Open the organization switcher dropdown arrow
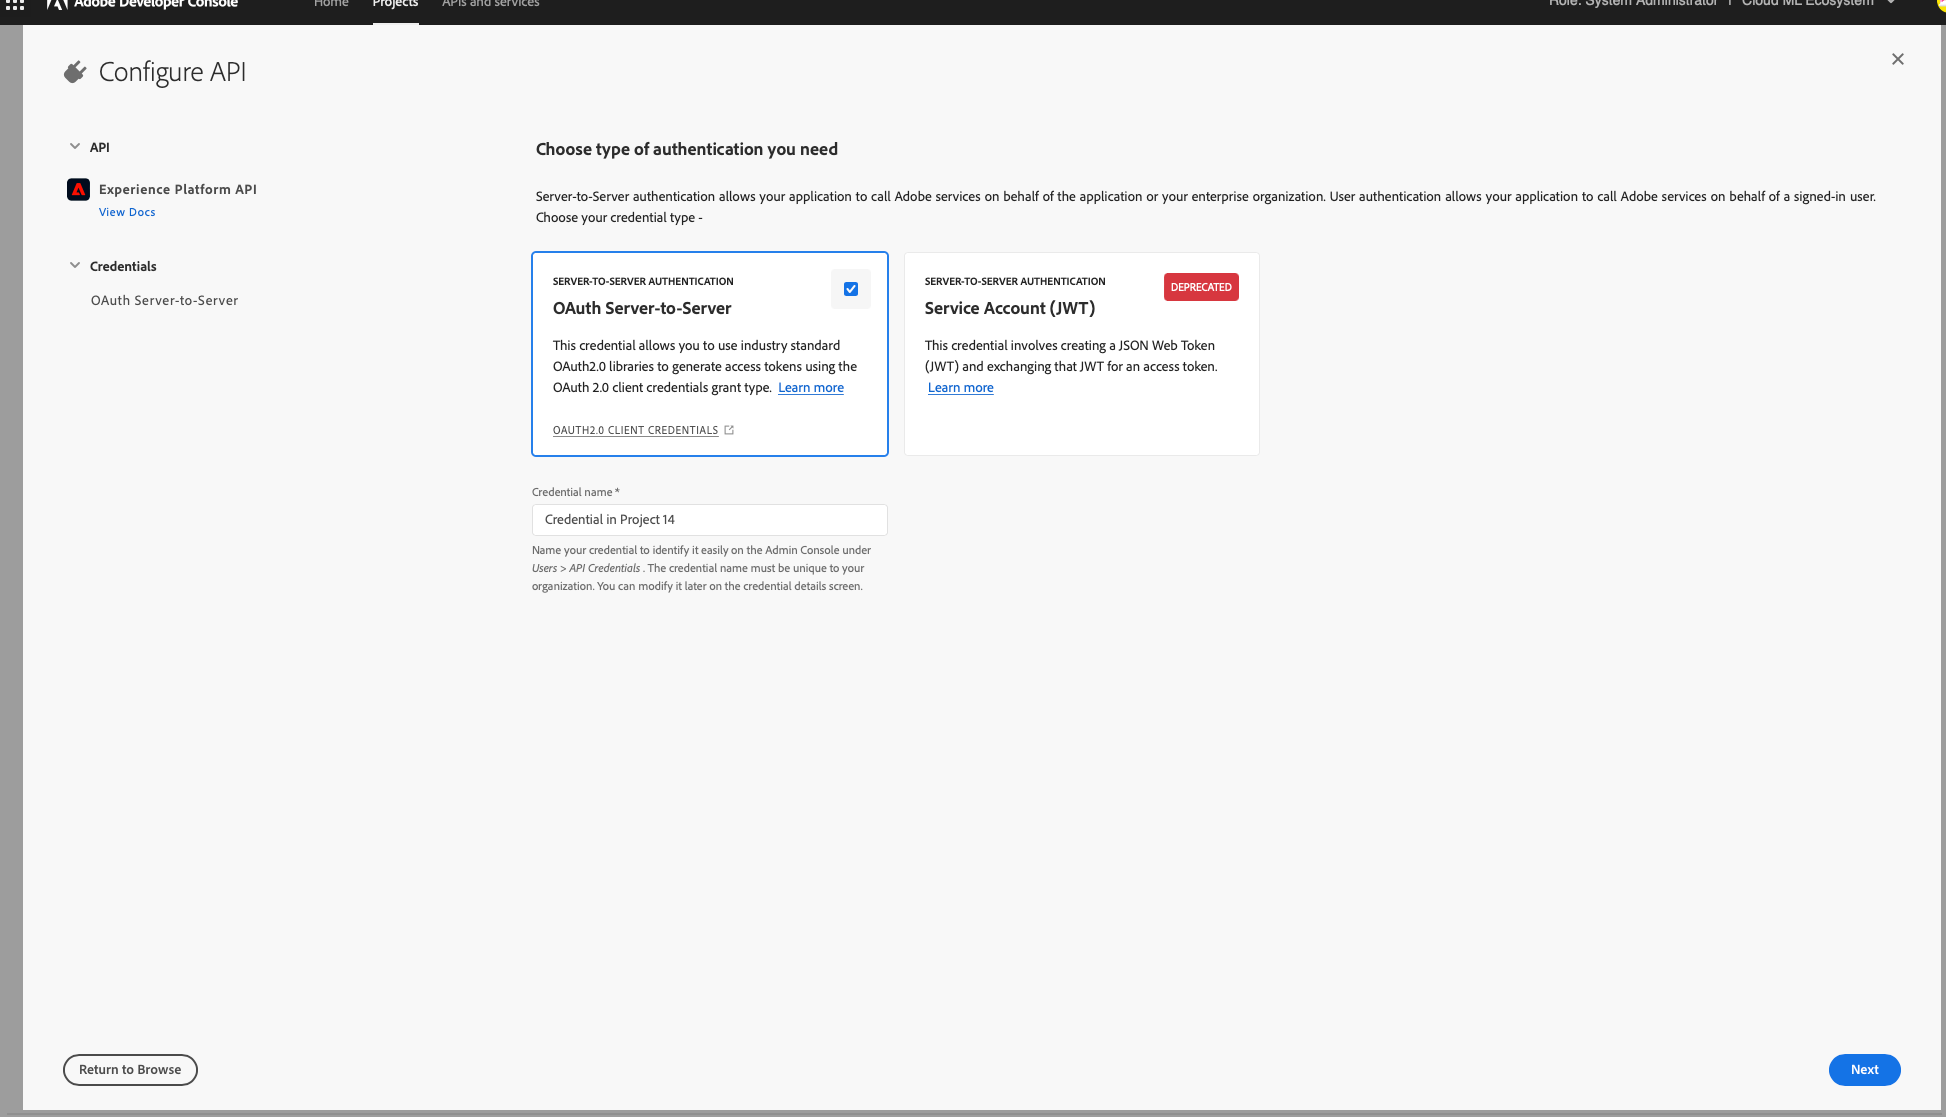The image size is (1946, 1117). (x=1891, y=4)
